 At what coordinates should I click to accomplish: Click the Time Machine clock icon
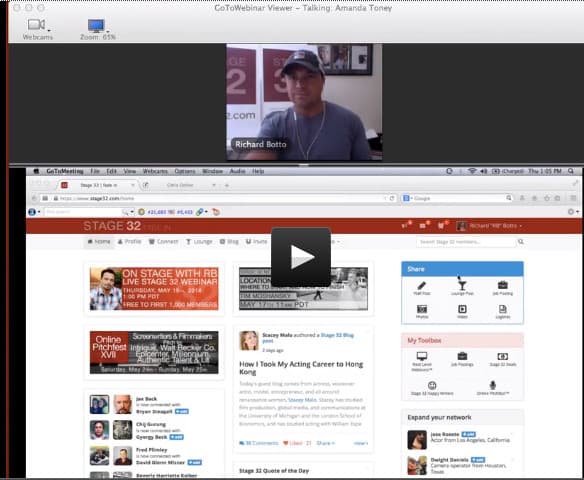[449, 171]
